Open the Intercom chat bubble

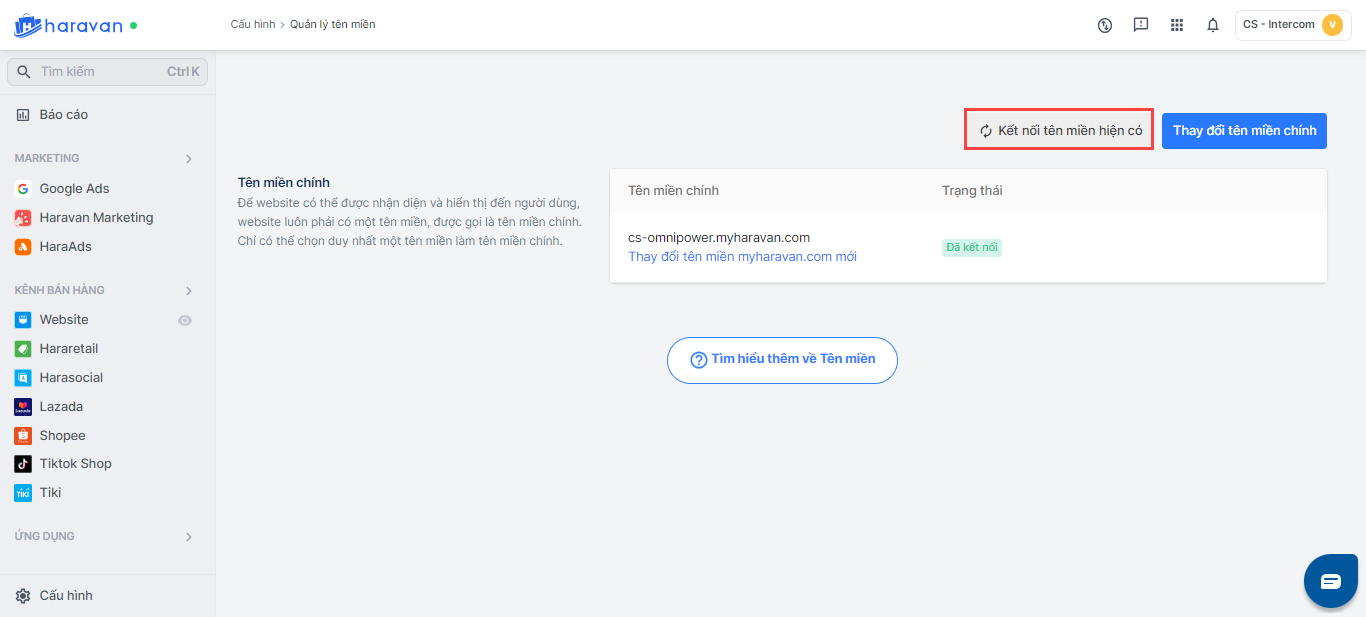point(1330,581)
